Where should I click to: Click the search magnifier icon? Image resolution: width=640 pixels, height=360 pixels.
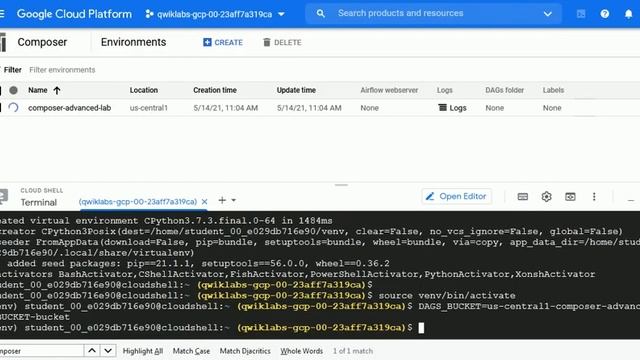(320, 13)
